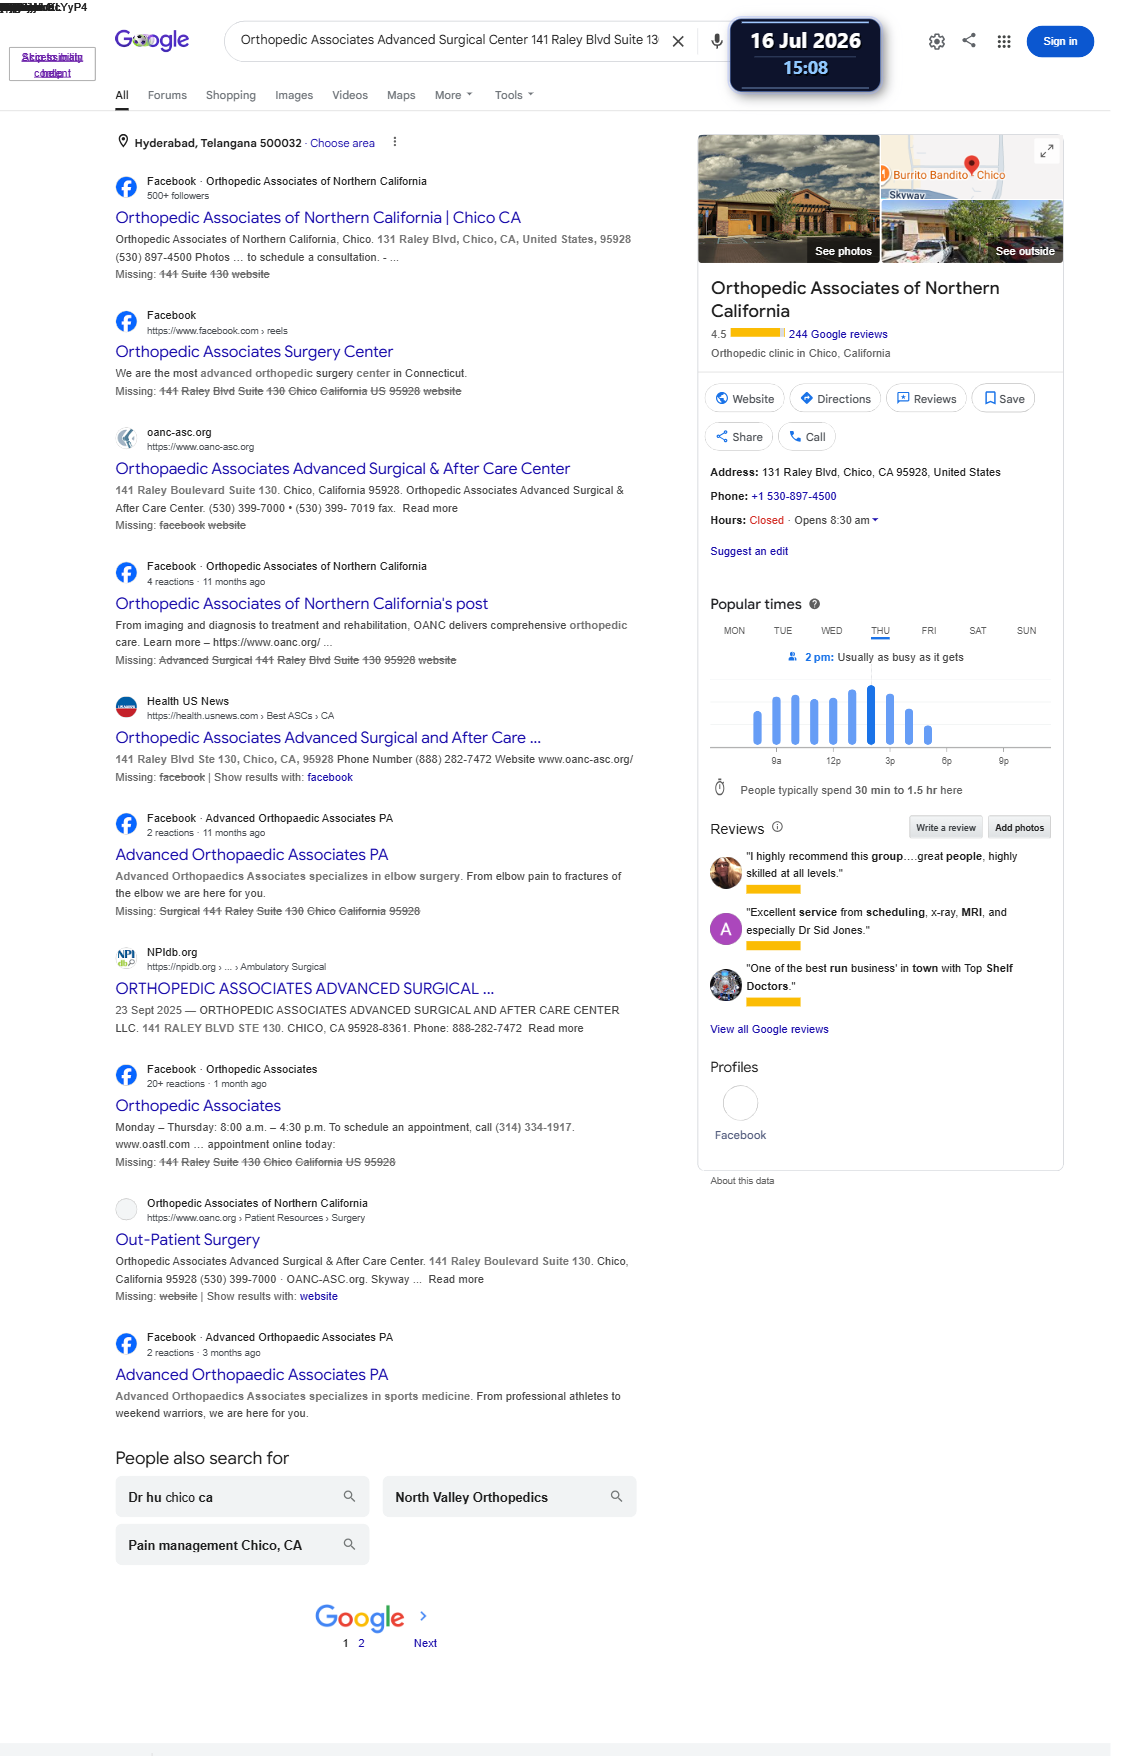Select FRI in popular times

pyautogui.click(x=929, y=631)
